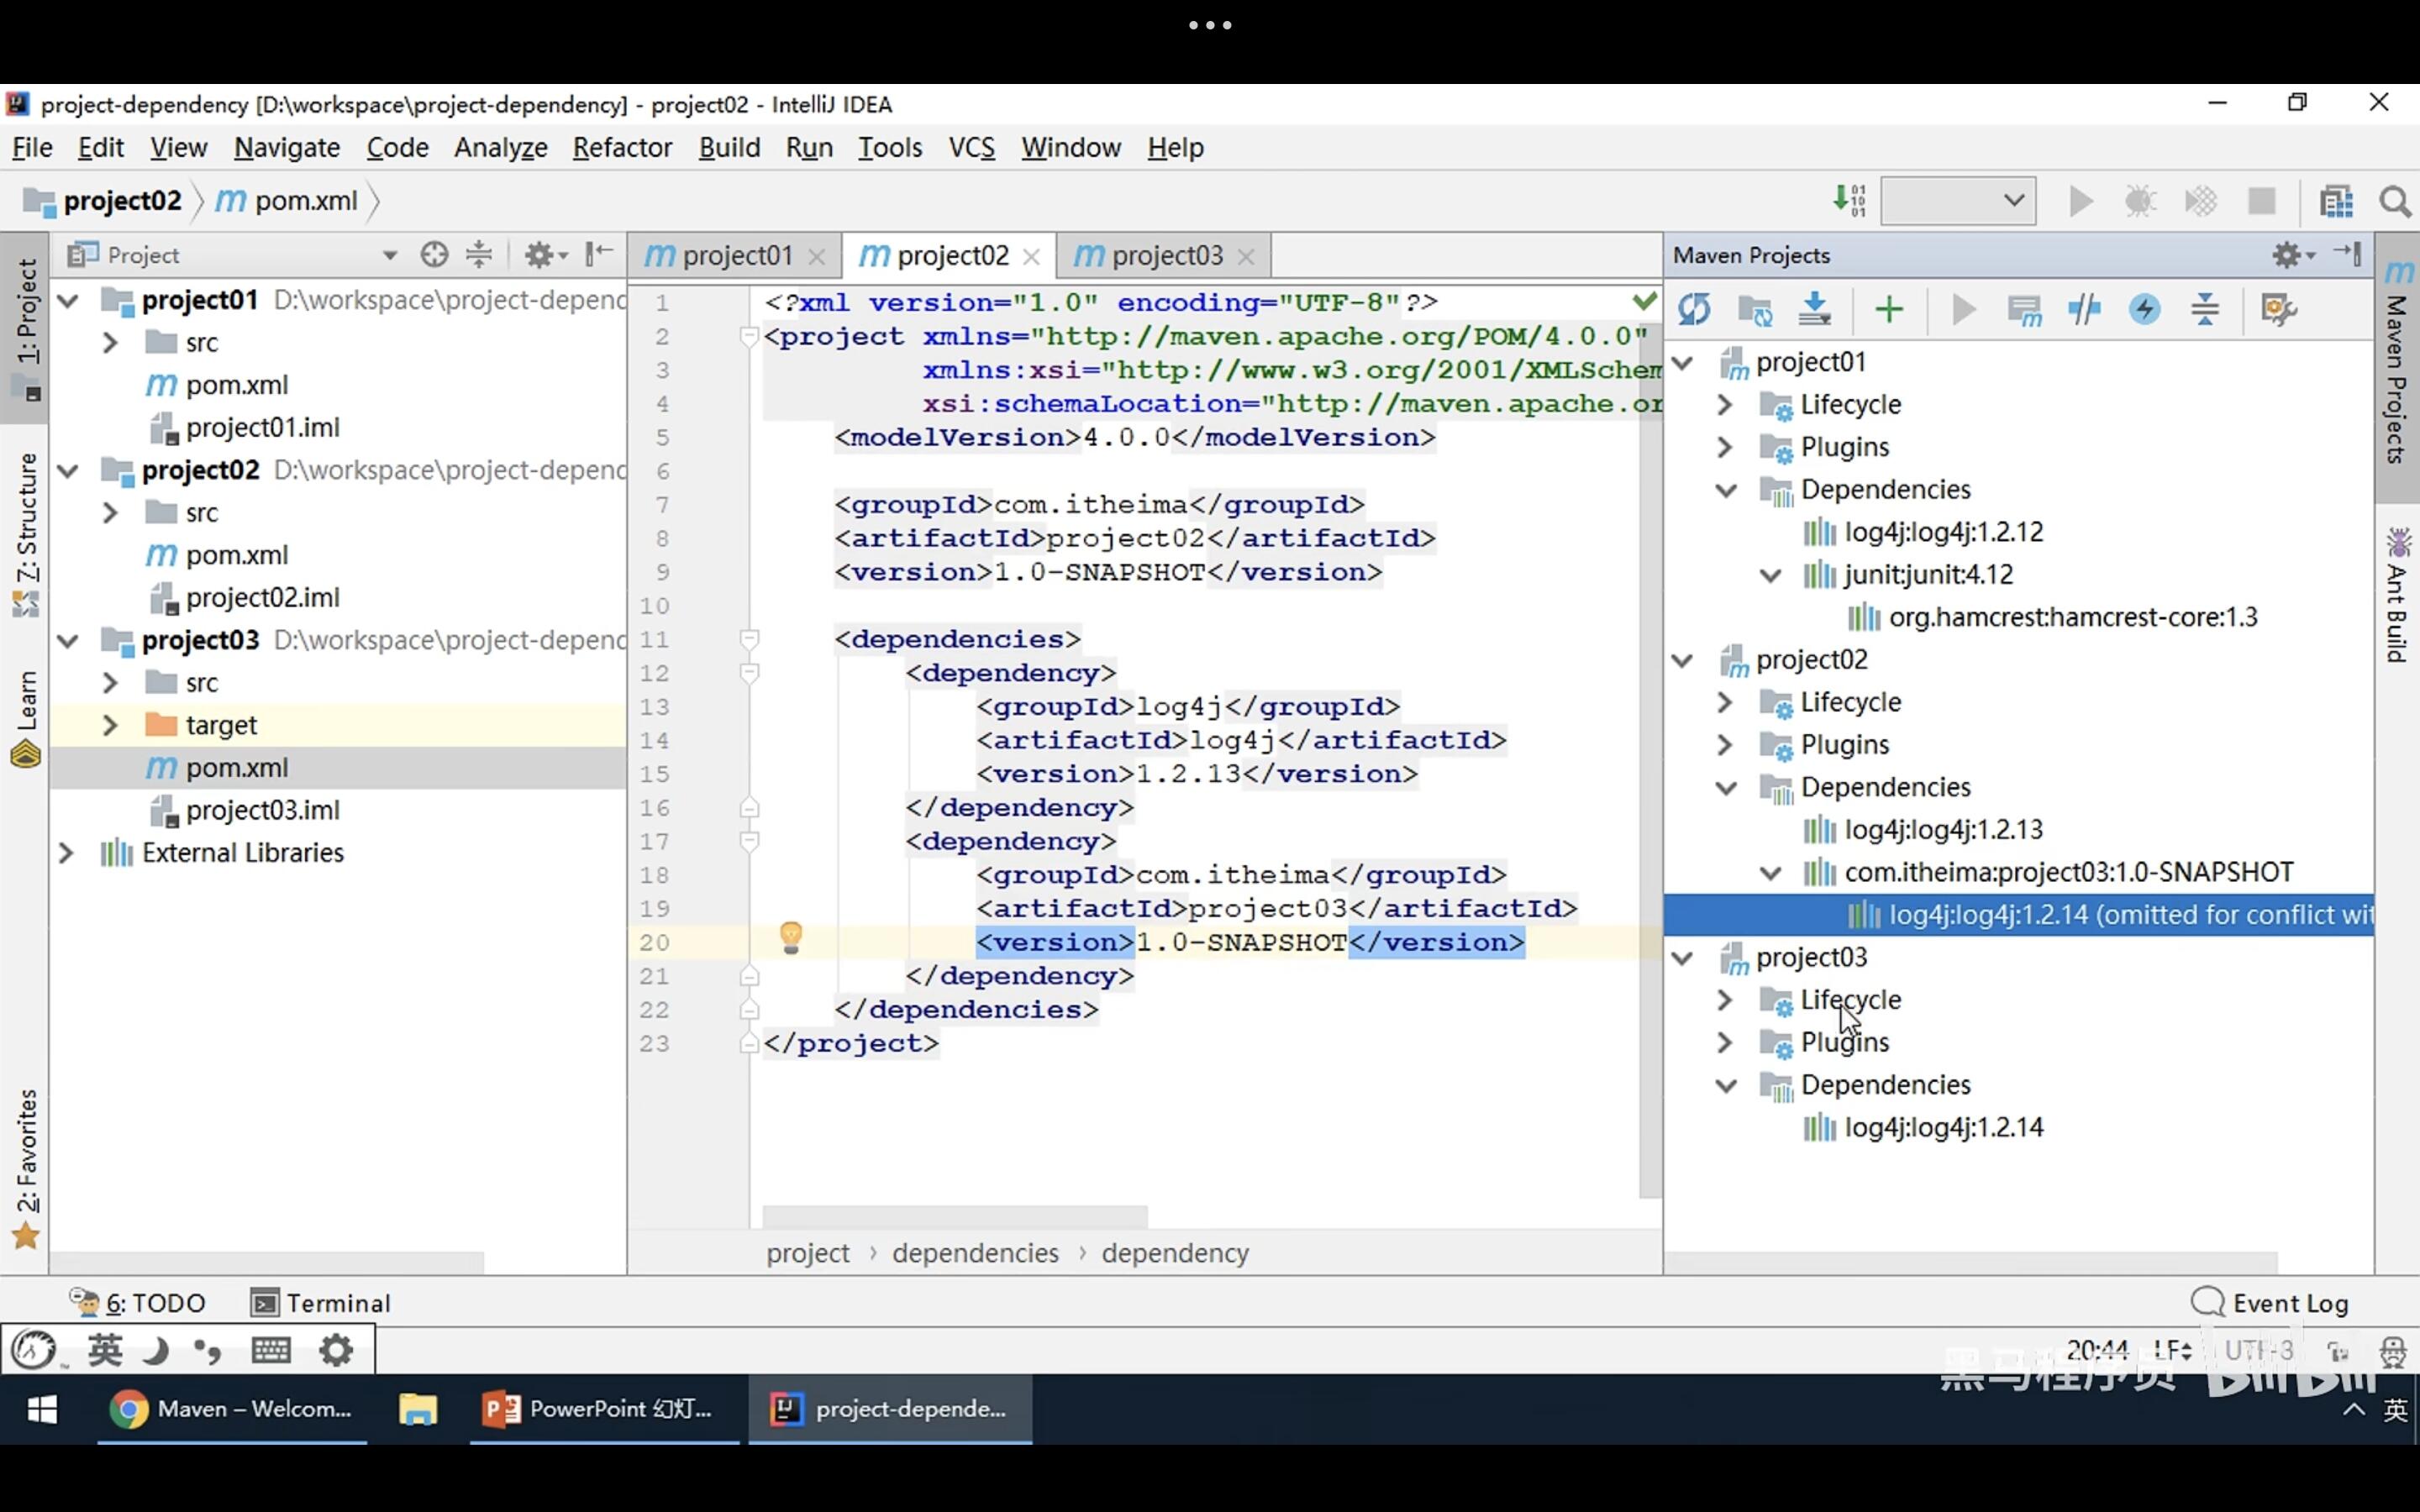Screen dimensions: 2420x1512
Task: Click Add Maven Projects plus icon
Action: pyautogui.click(x=1889, y=310)
